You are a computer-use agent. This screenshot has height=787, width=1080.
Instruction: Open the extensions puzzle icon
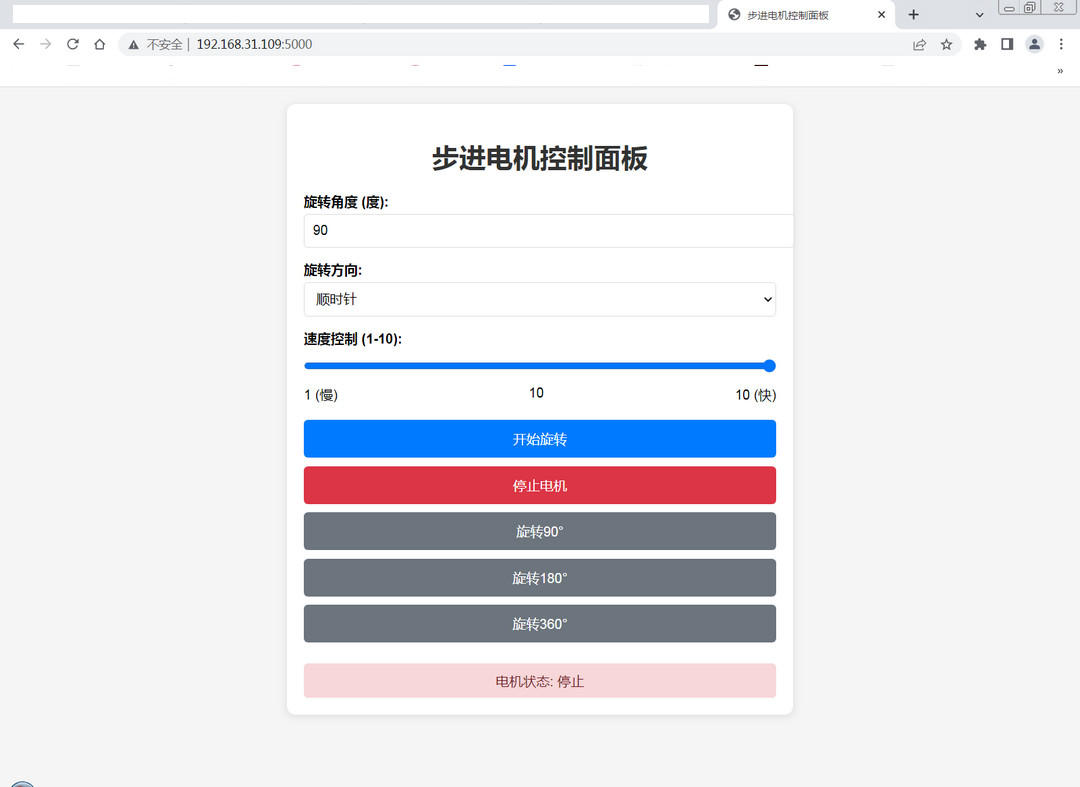pyautogui.click(x=980, y=45)
